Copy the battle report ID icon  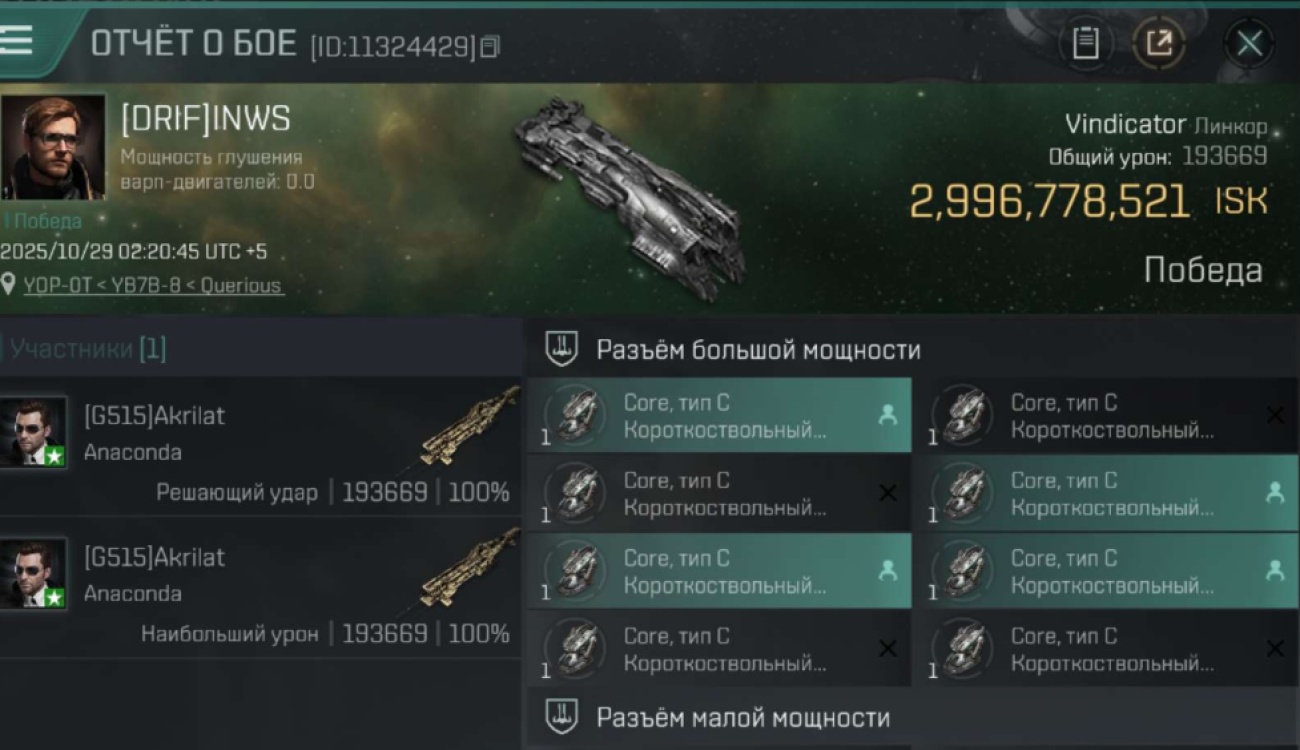489,46
